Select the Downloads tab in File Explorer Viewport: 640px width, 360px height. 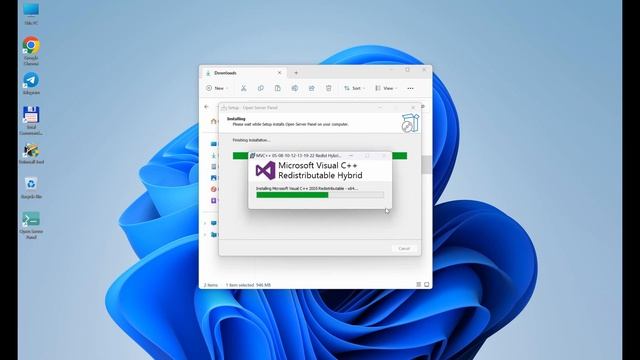[243, 73]
